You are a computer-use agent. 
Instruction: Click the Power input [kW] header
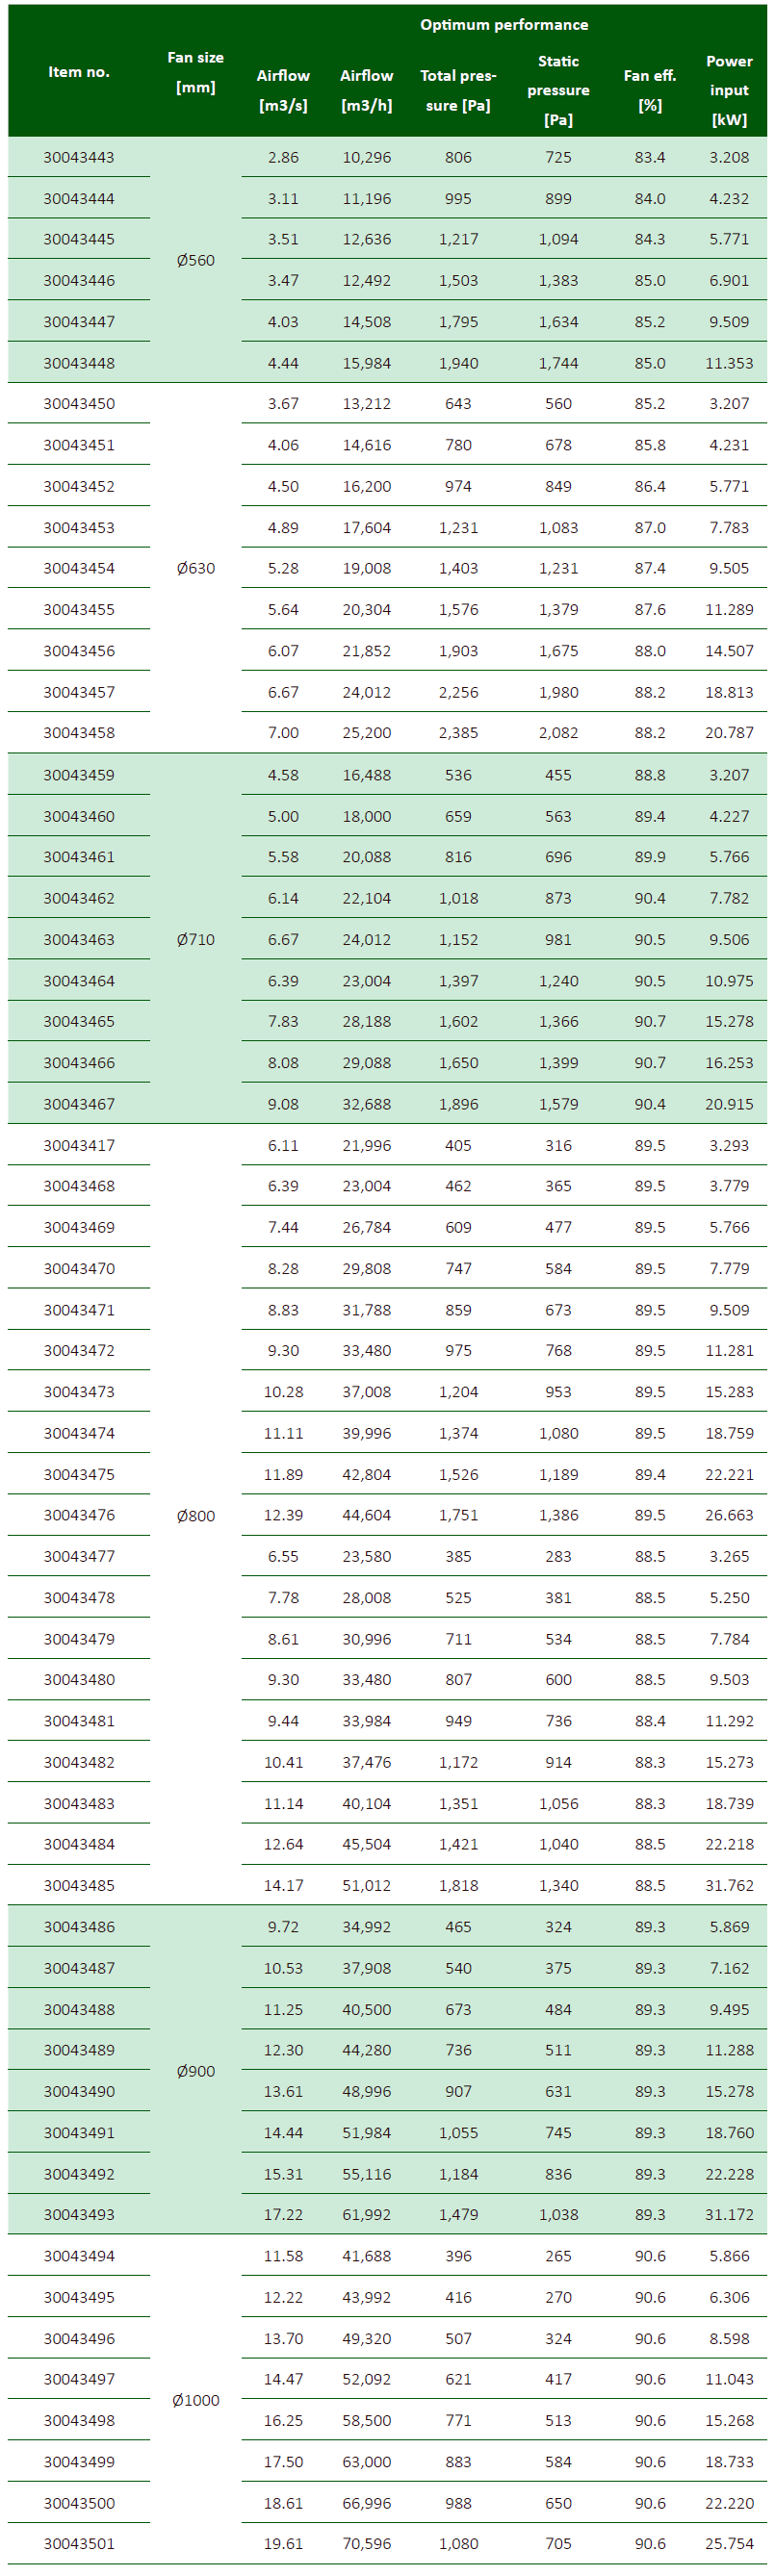(729, 90)
